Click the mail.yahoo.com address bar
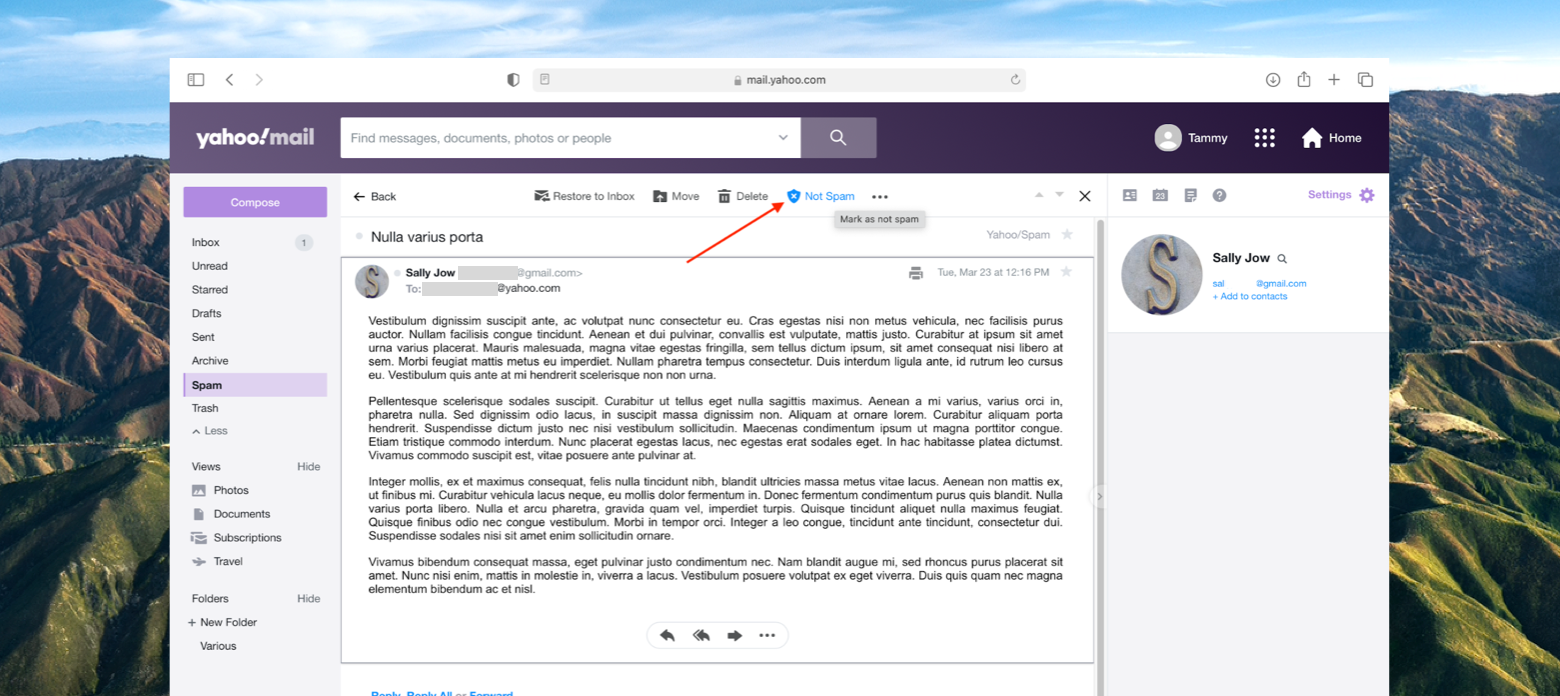1560x696 pixels. 779,80
